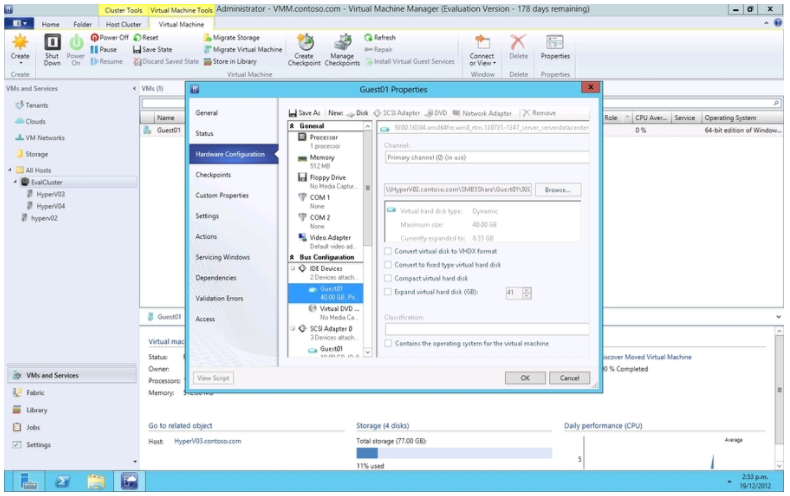The width and height of the screenshot is (790, 496).
Task: Increase the expand disk size spinner
Action: pyautogui.click(x=527, y=290)
